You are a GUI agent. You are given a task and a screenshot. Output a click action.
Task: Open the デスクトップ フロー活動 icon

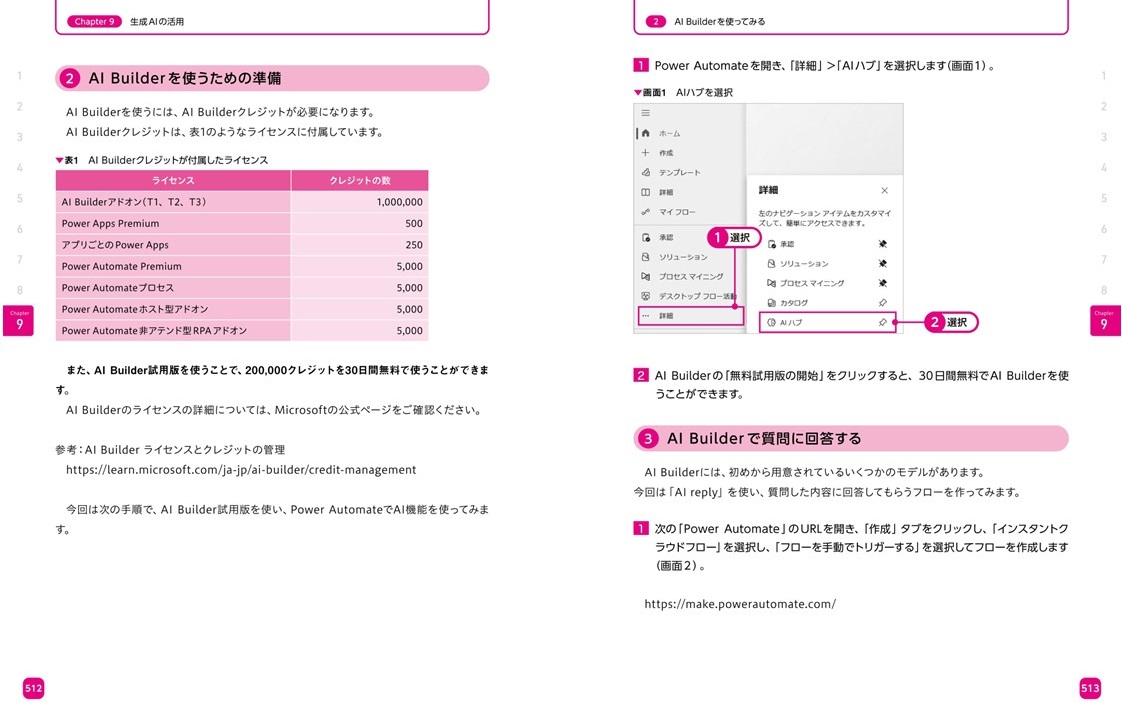[645, 295]
